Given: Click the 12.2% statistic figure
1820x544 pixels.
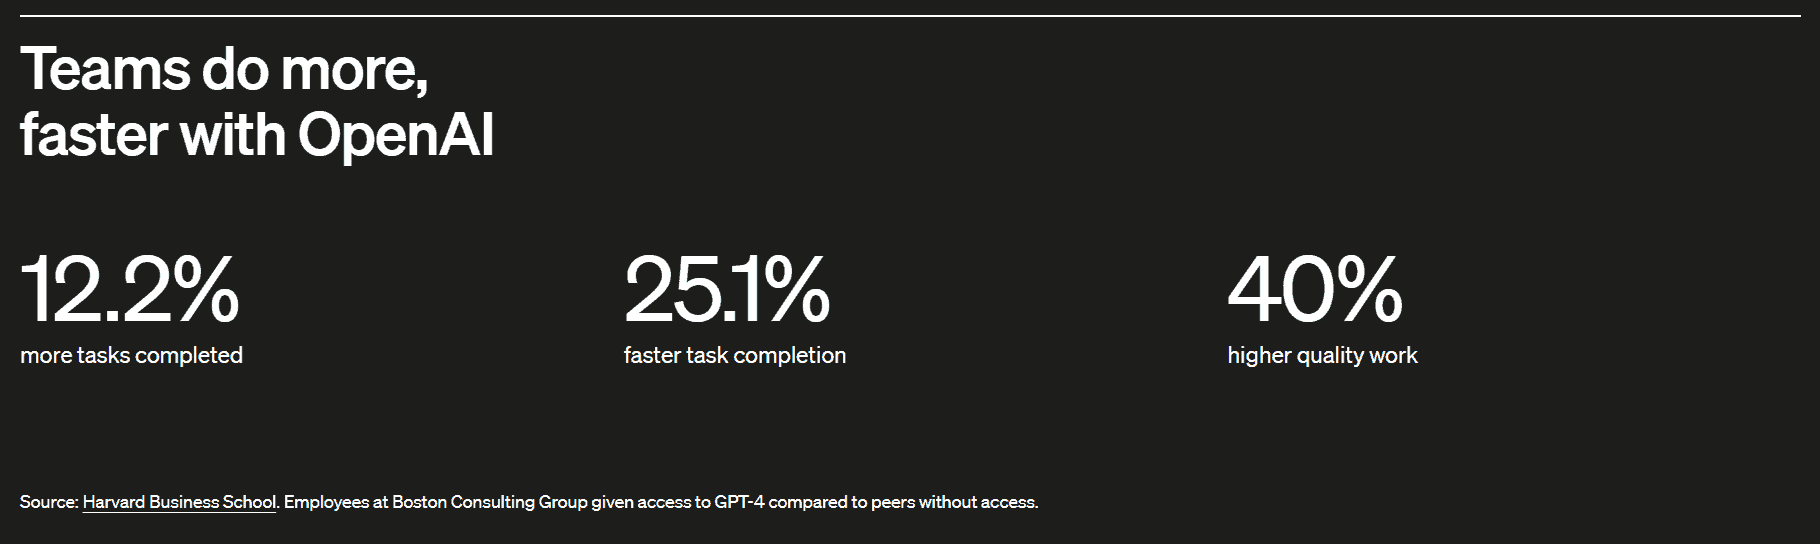Looking at the screenshot, I should [x=130, y=290].
